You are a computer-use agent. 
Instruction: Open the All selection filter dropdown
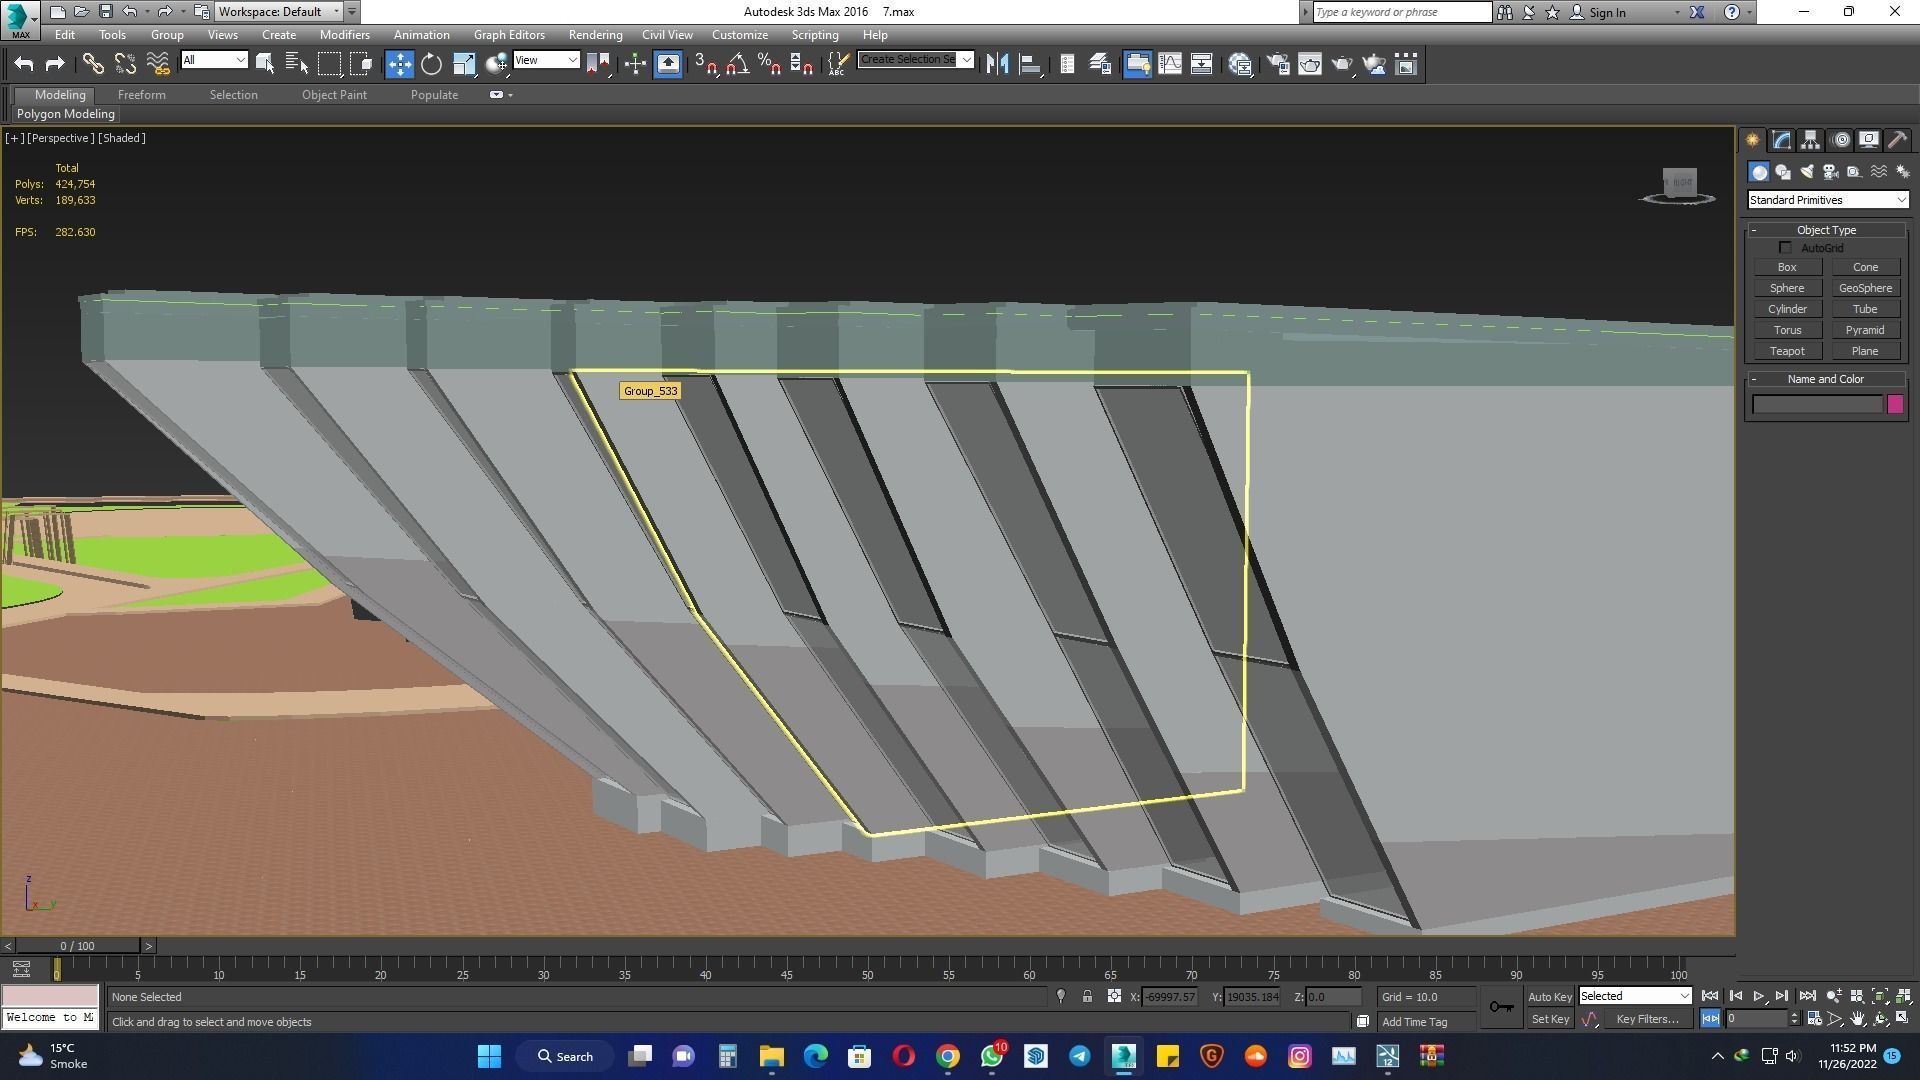point(214,60)
